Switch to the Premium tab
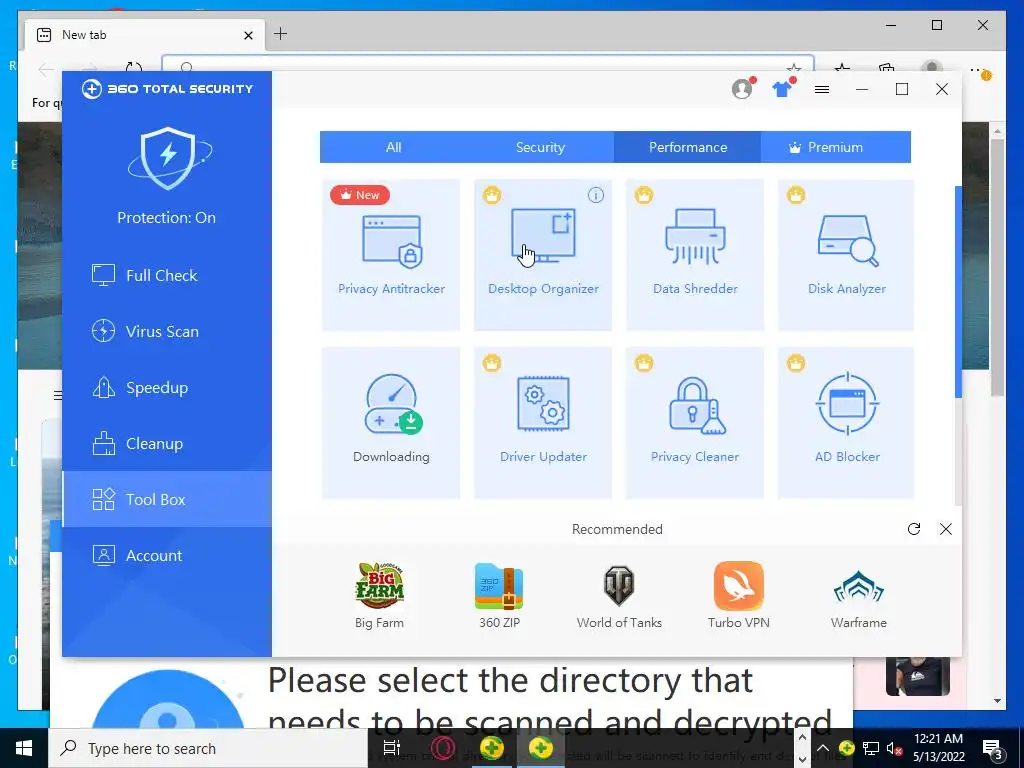Viewport: 1024px width, 768px height. (835, 147)
